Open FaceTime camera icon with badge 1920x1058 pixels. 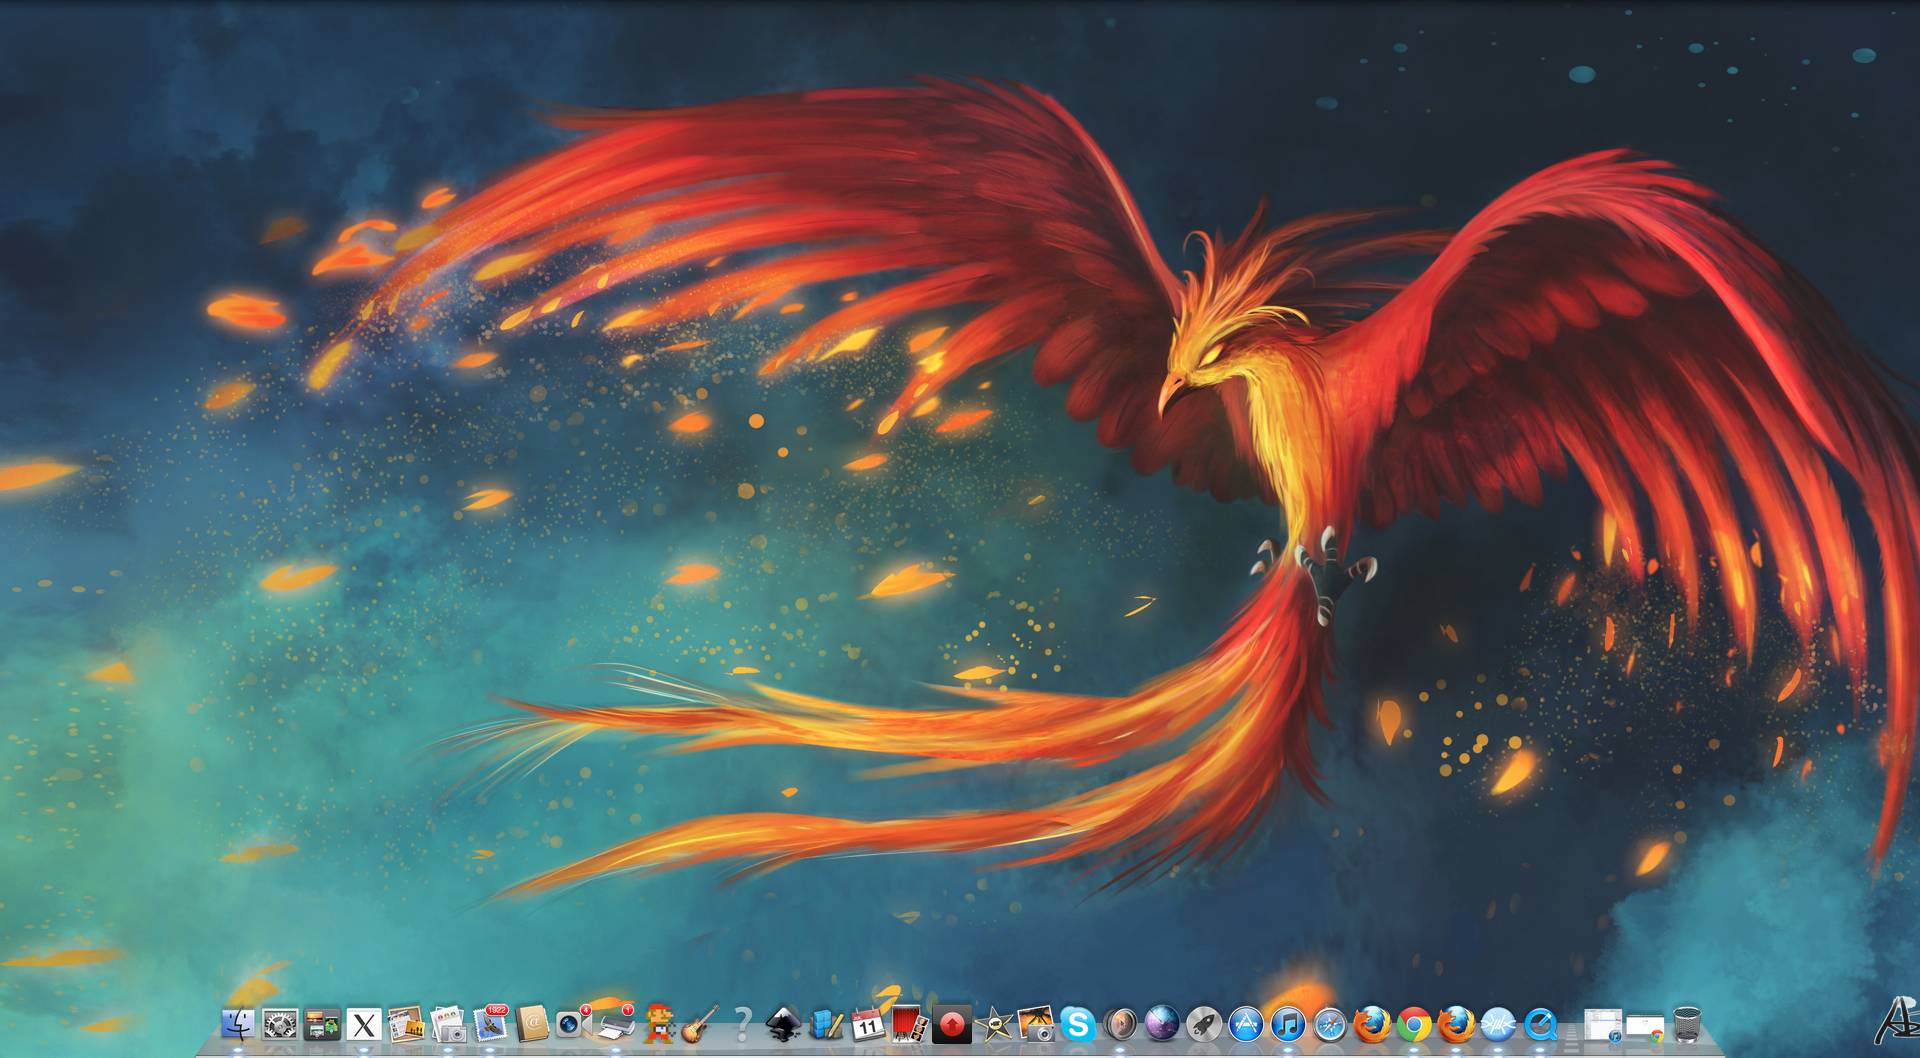point(574,1024)
